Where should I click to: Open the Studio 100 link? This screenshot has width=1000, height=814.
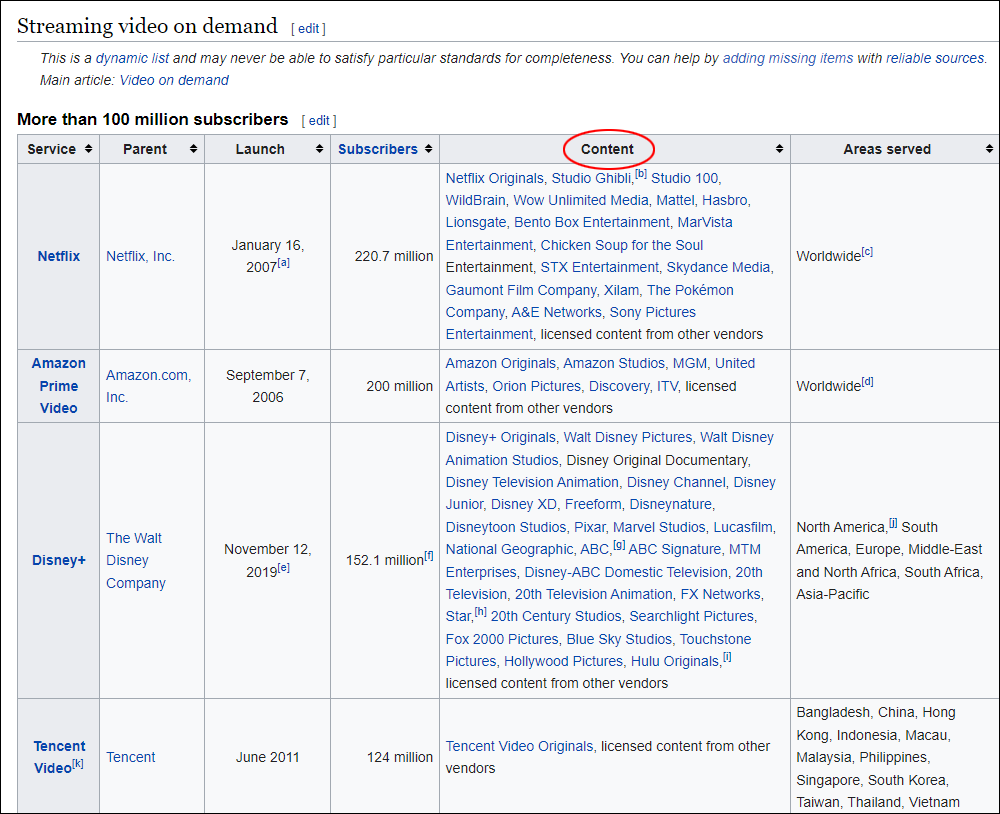point(684,178)
